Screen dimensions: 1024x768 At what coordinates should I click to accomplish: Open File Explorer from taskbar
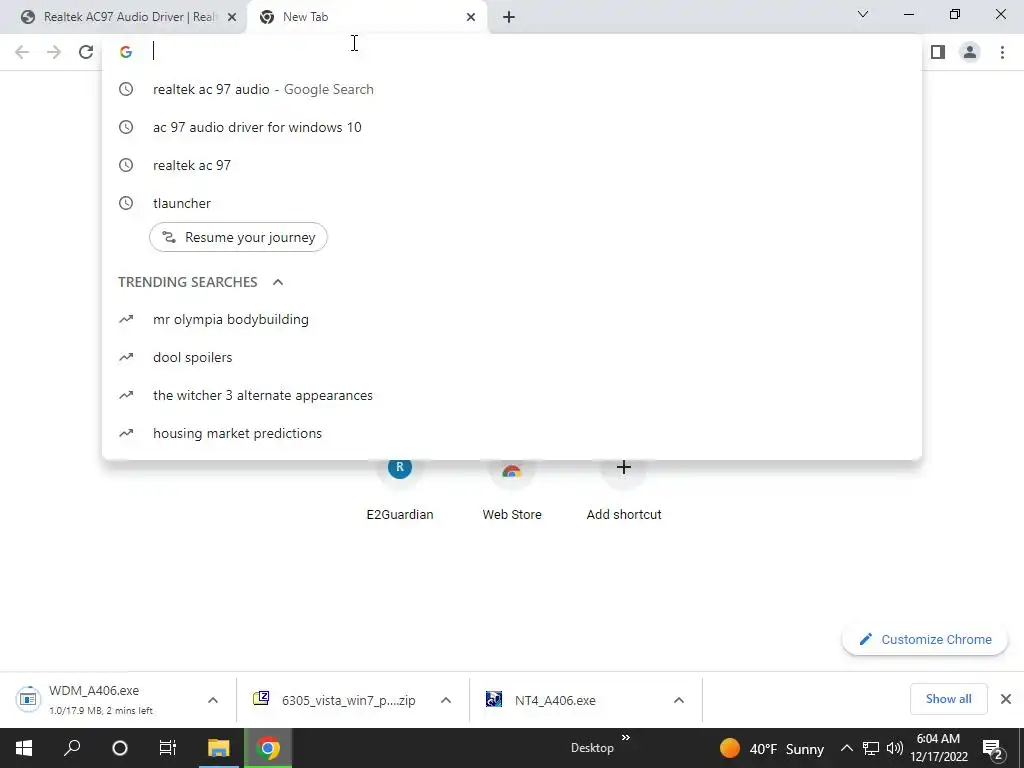tap(219, 748)
